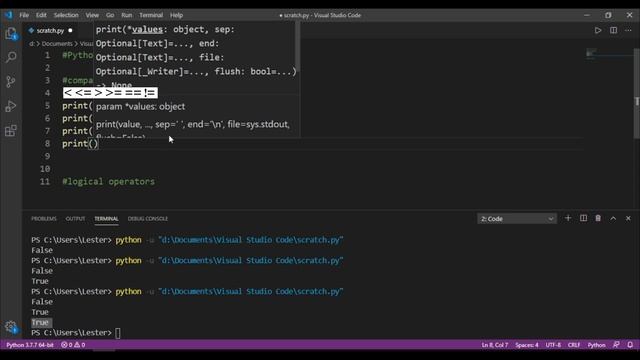Open the Manage gear icon
Viewport: 640px width, 360px height.
pos(11,327)
